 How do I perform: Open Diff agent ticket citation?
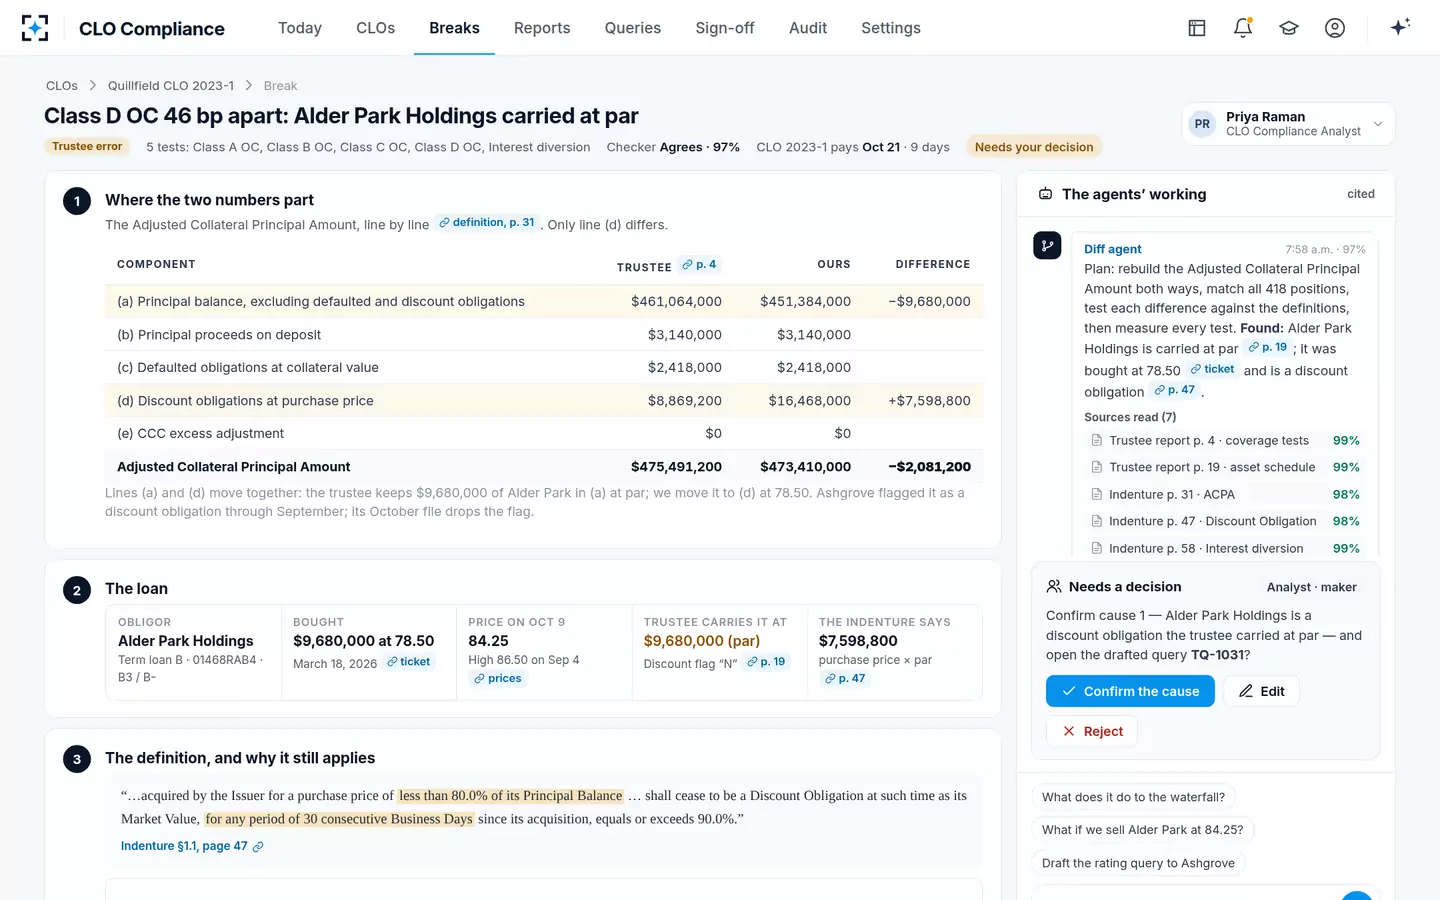[1212, 370]
